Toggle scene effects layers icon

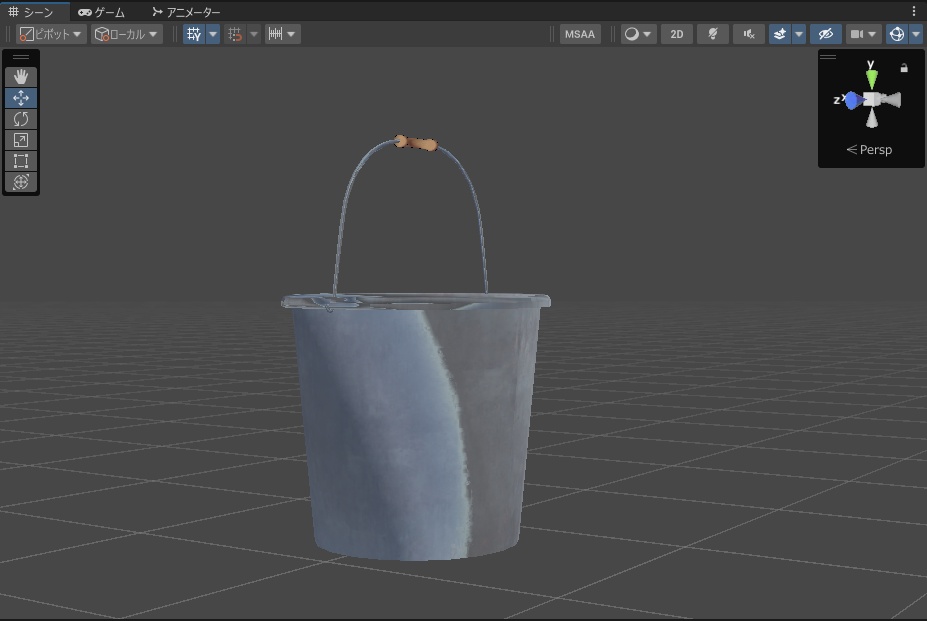click(x=780, y=34)
